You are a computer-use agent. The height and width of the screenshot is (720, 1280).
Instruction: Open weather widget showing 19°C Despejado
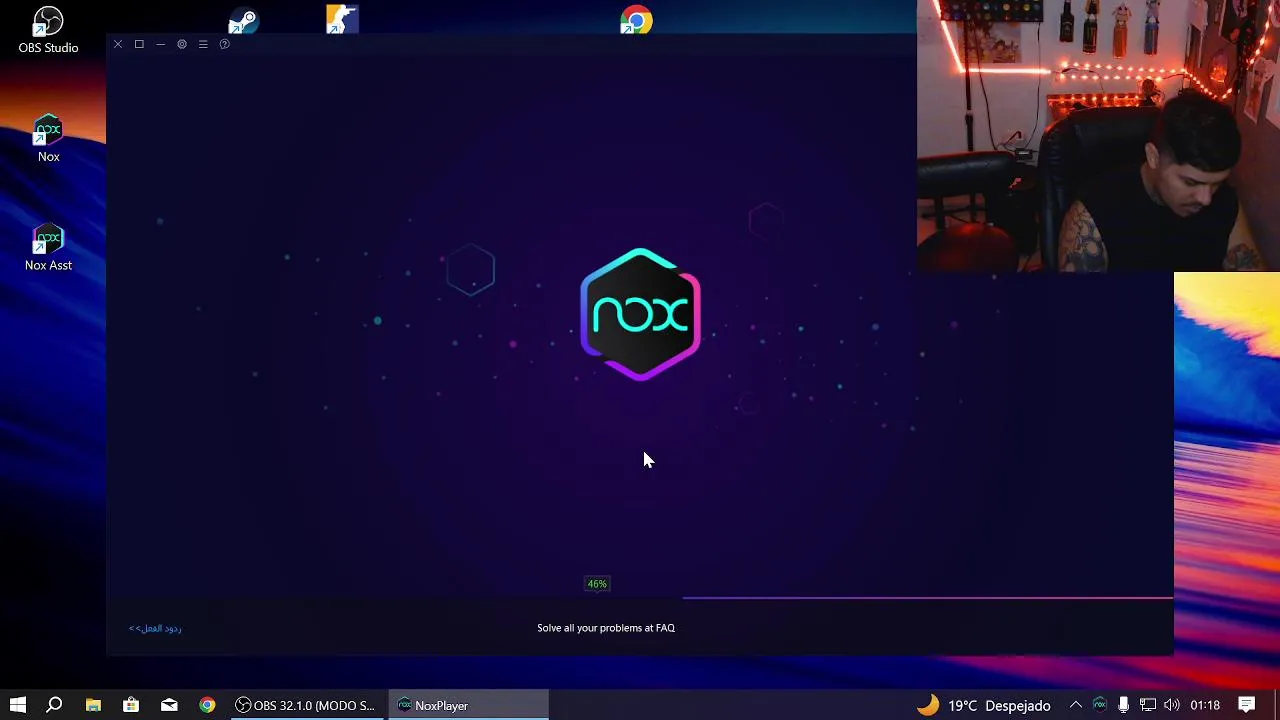(x=984, y=705)
